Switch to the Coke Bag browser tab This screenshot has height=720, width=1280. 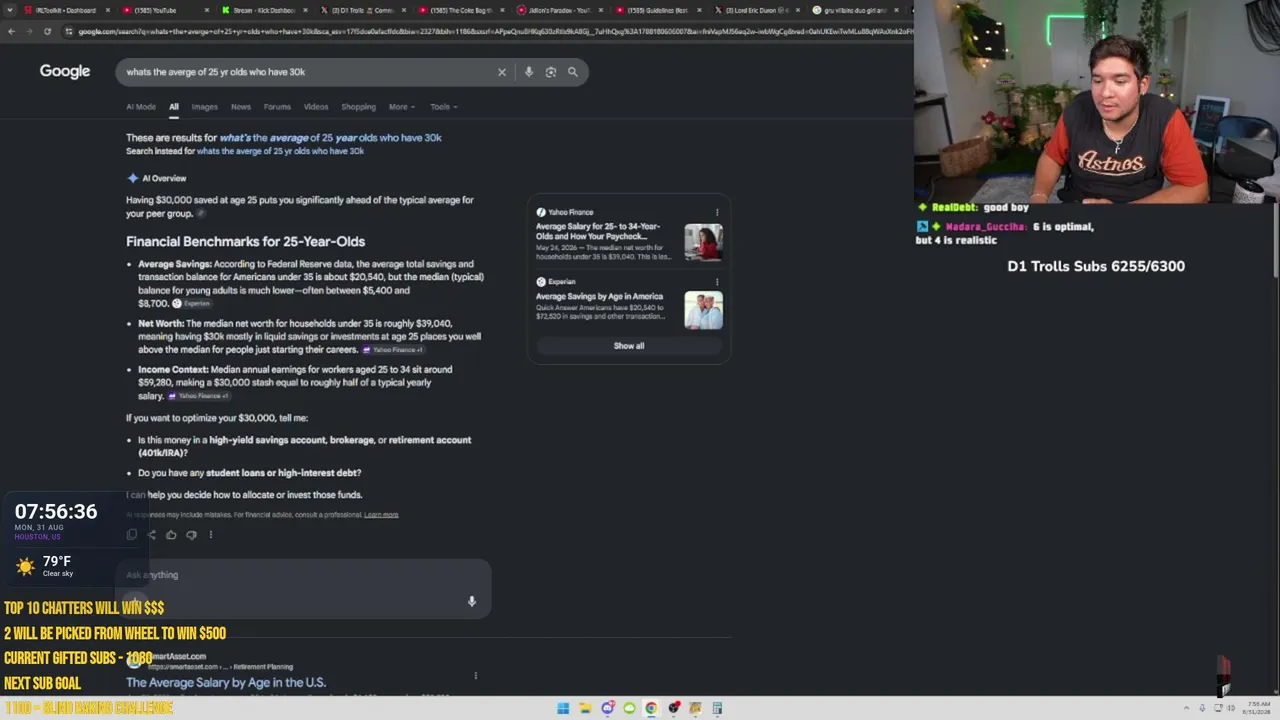[x=460, y=10]
